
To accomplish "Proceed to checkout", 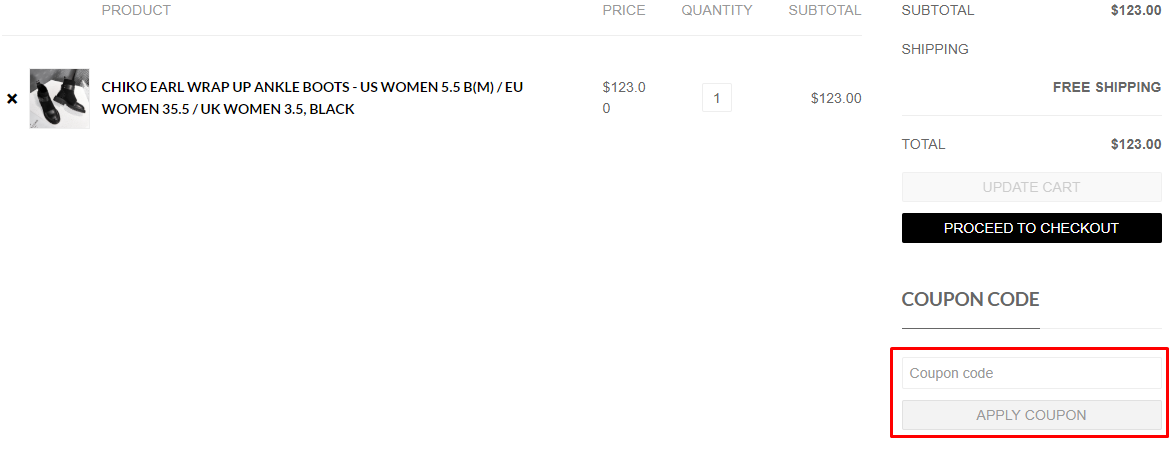I will (x=1031, y=228).
